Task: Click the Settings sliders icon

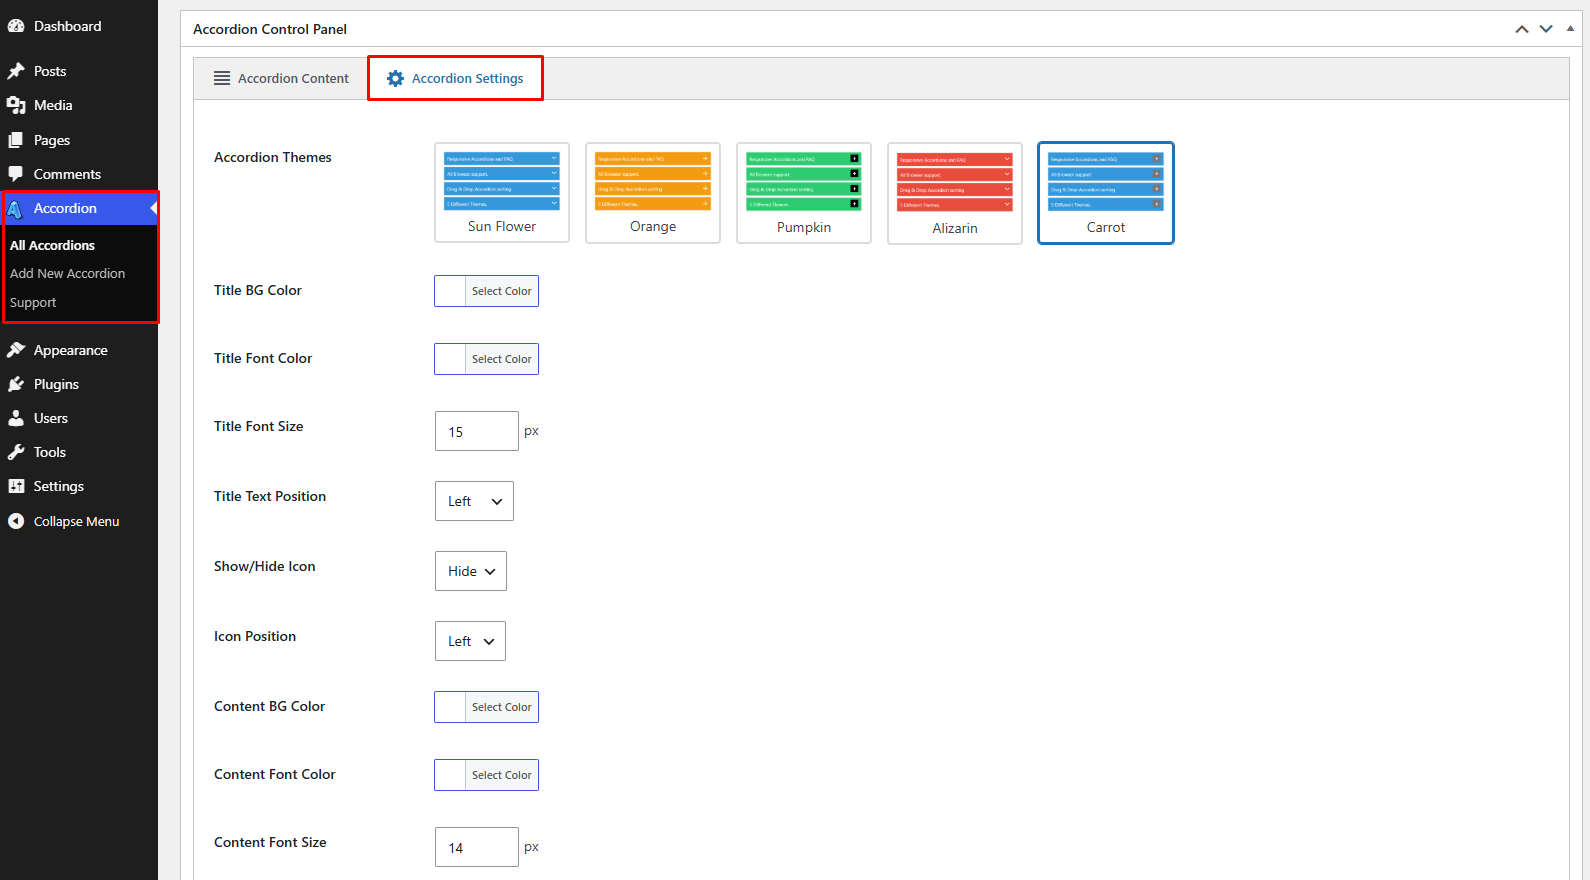Action: (16, 486)
